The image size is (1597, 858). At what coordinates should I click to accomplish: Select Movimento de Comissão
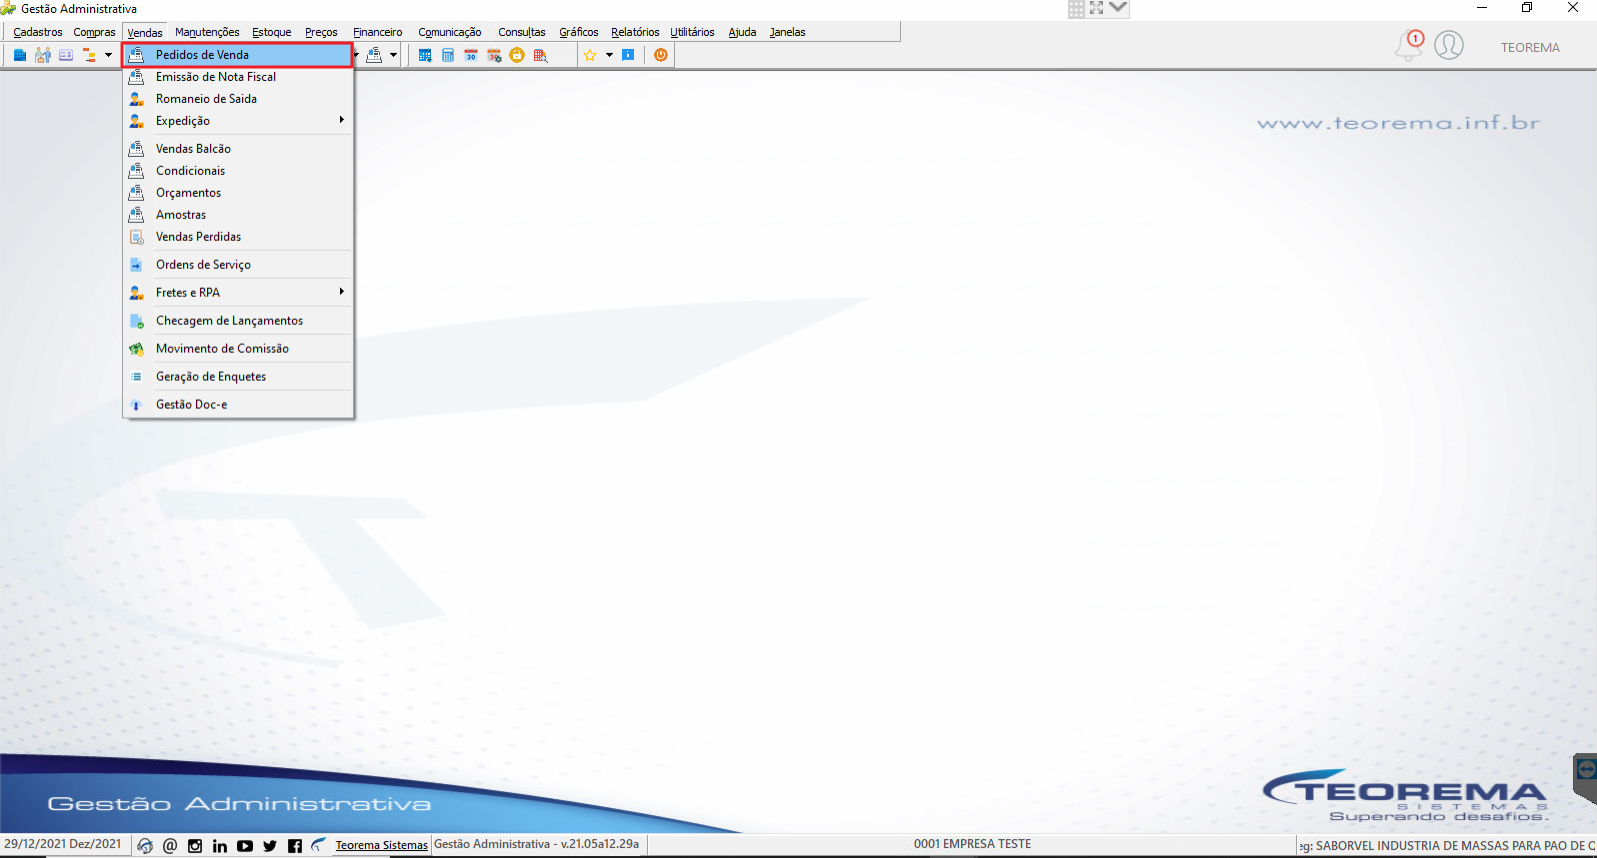[238, 349]
